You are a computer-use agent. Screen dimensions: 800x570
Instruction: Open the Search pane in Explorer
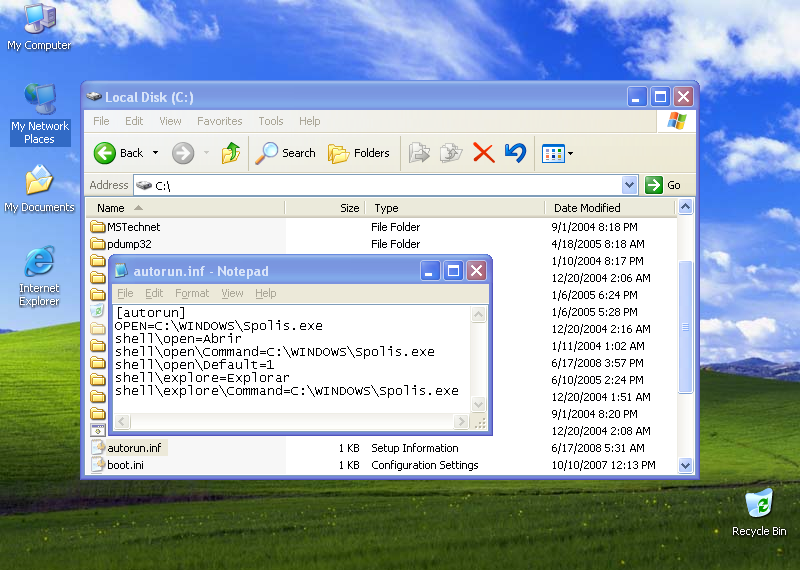pos(285,153)
